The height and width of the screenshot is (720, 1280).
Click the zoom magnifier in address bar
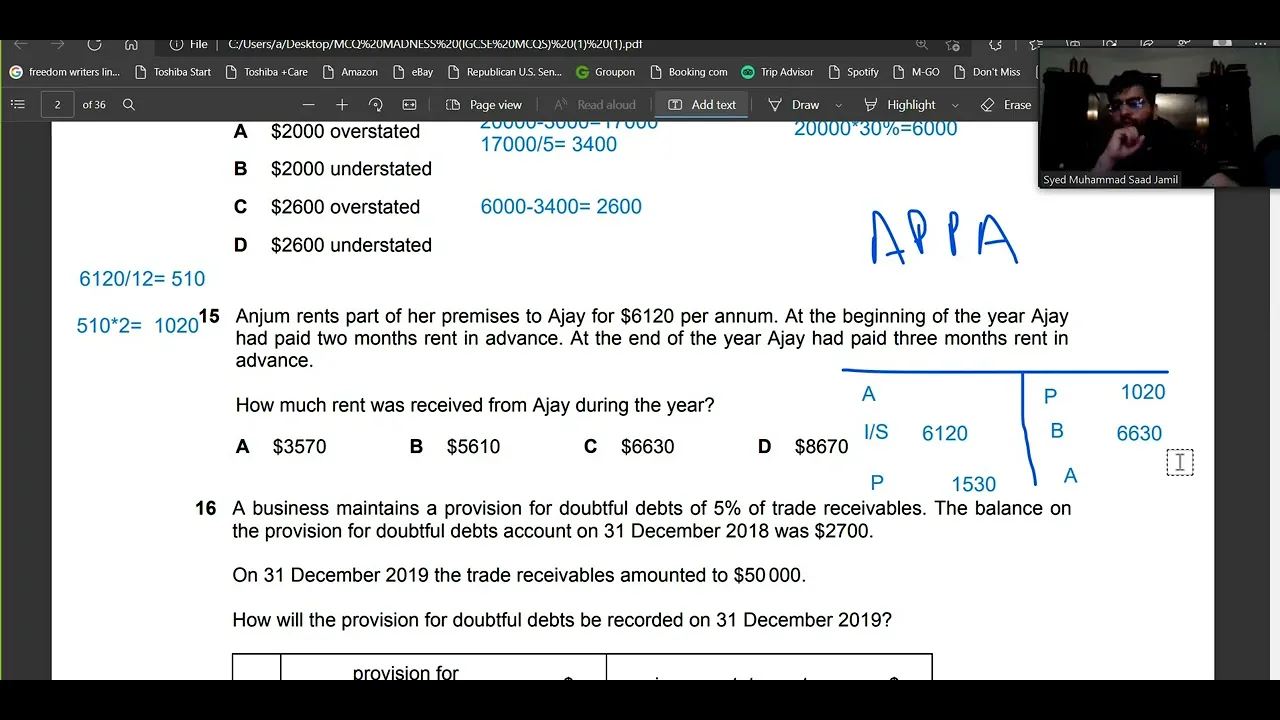pyautogui.click(x=922, y=44)
